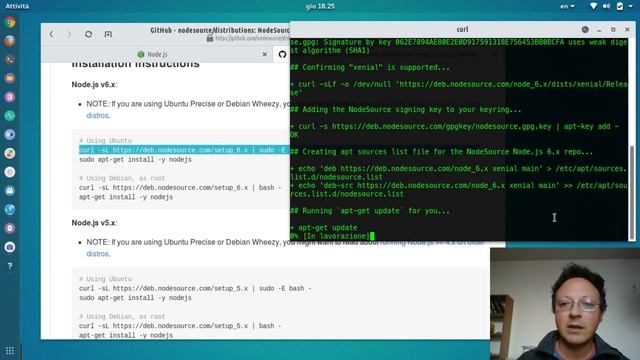Click terminal line '## Confirming "xenial" is supported...'
This screenshot has height=360, width=640.
coord(370,67)
